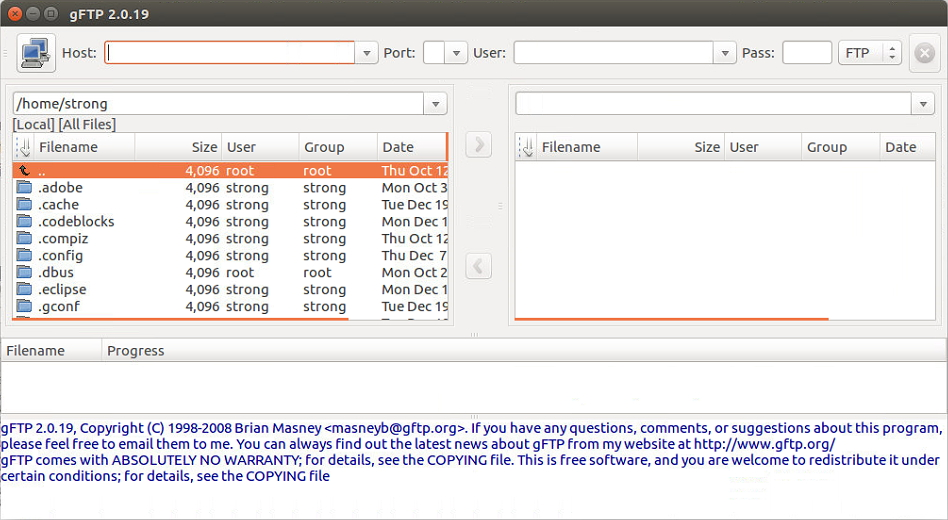948x520 pixels.
Task: Select the .cache row name
Action: tap(59, 204)
